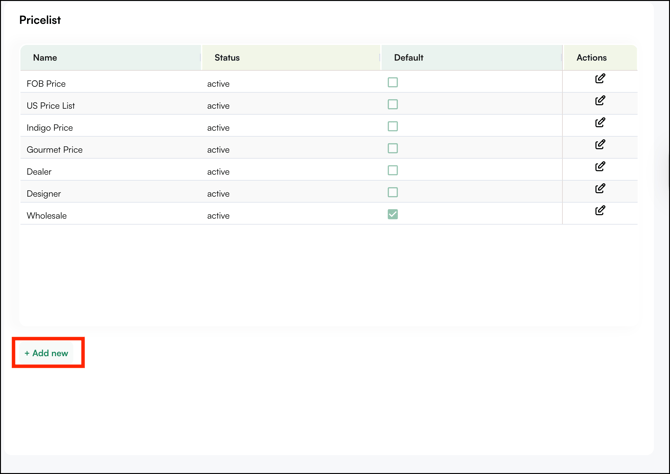This screenshot has width=670, height=474.
Task: Enable default for Dealer pricelist
Action: click(x=393, y=171)
